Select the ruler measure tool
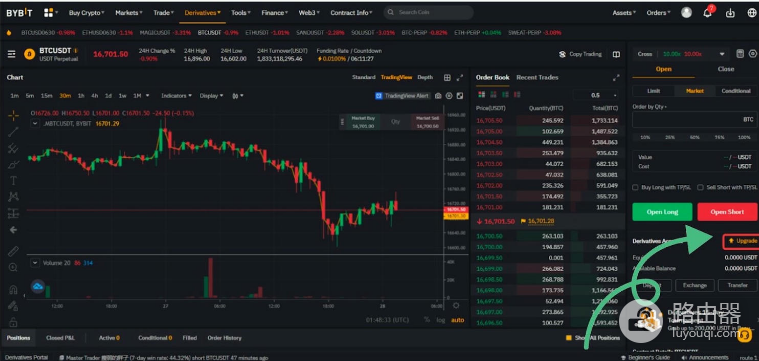 point(13,251)
